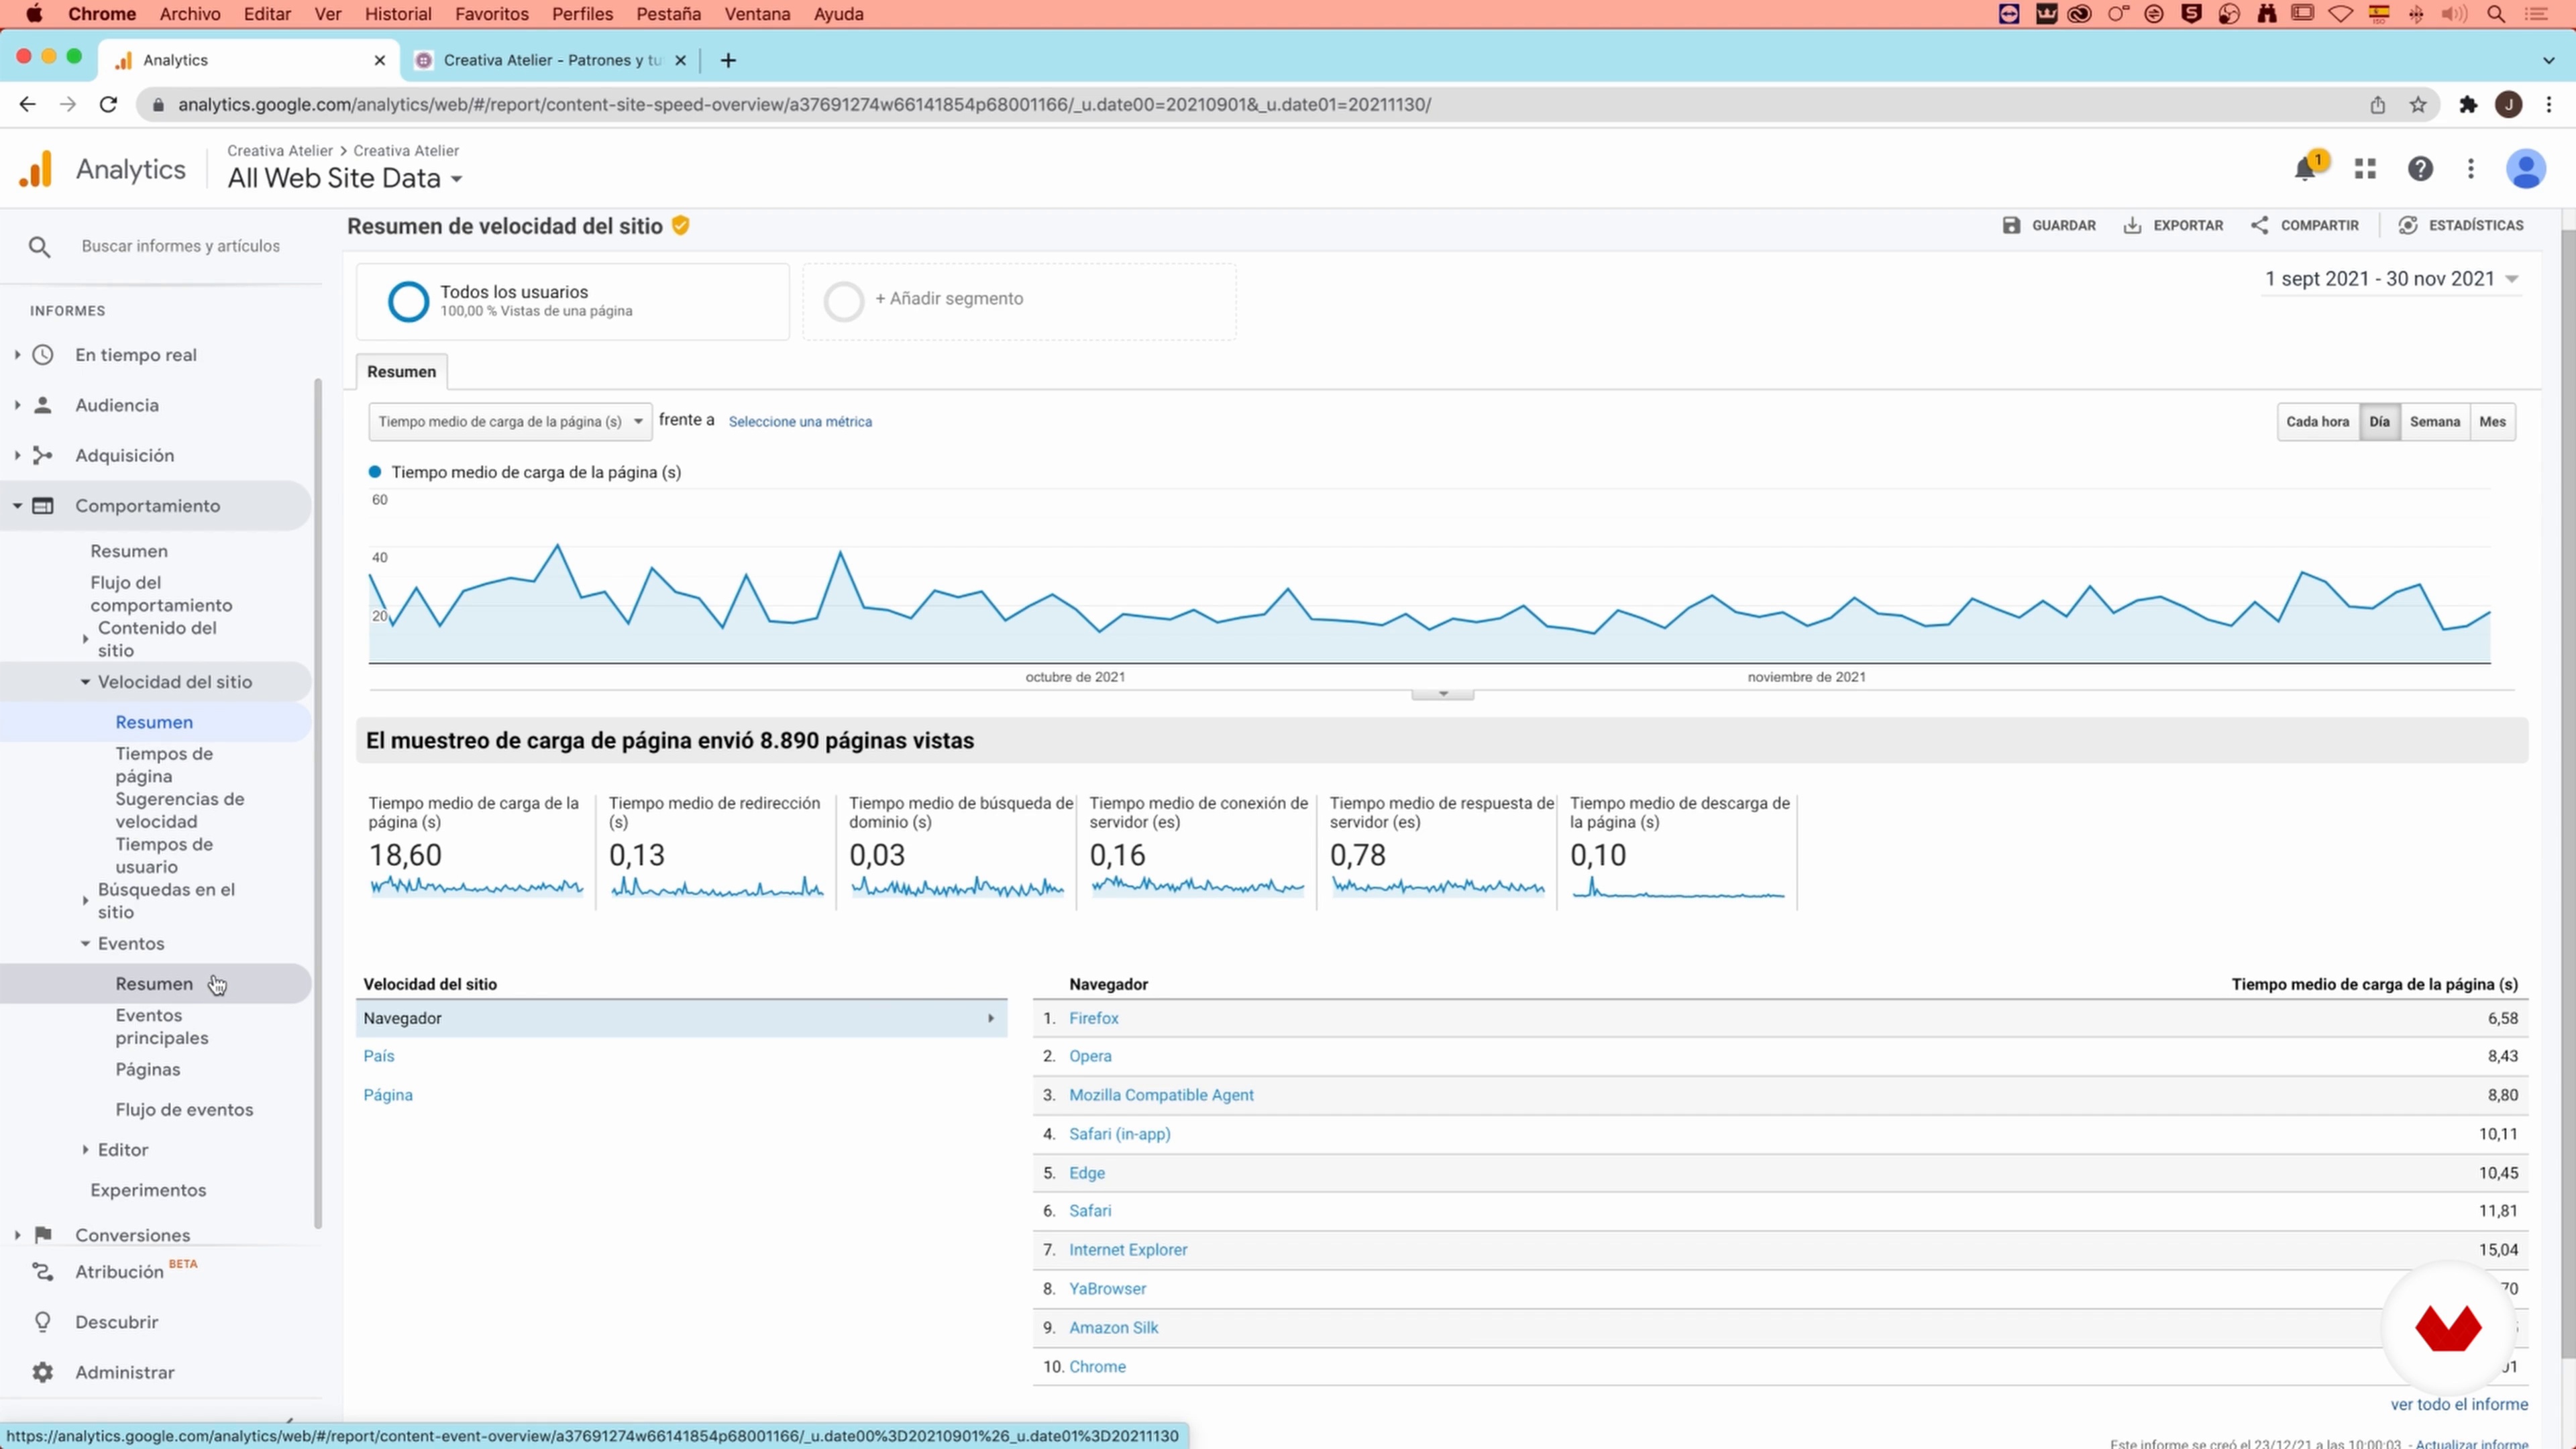Go back with browser back arrow
The width and height of the screenshot is (2576, 1449).
[x=27, y=104]
